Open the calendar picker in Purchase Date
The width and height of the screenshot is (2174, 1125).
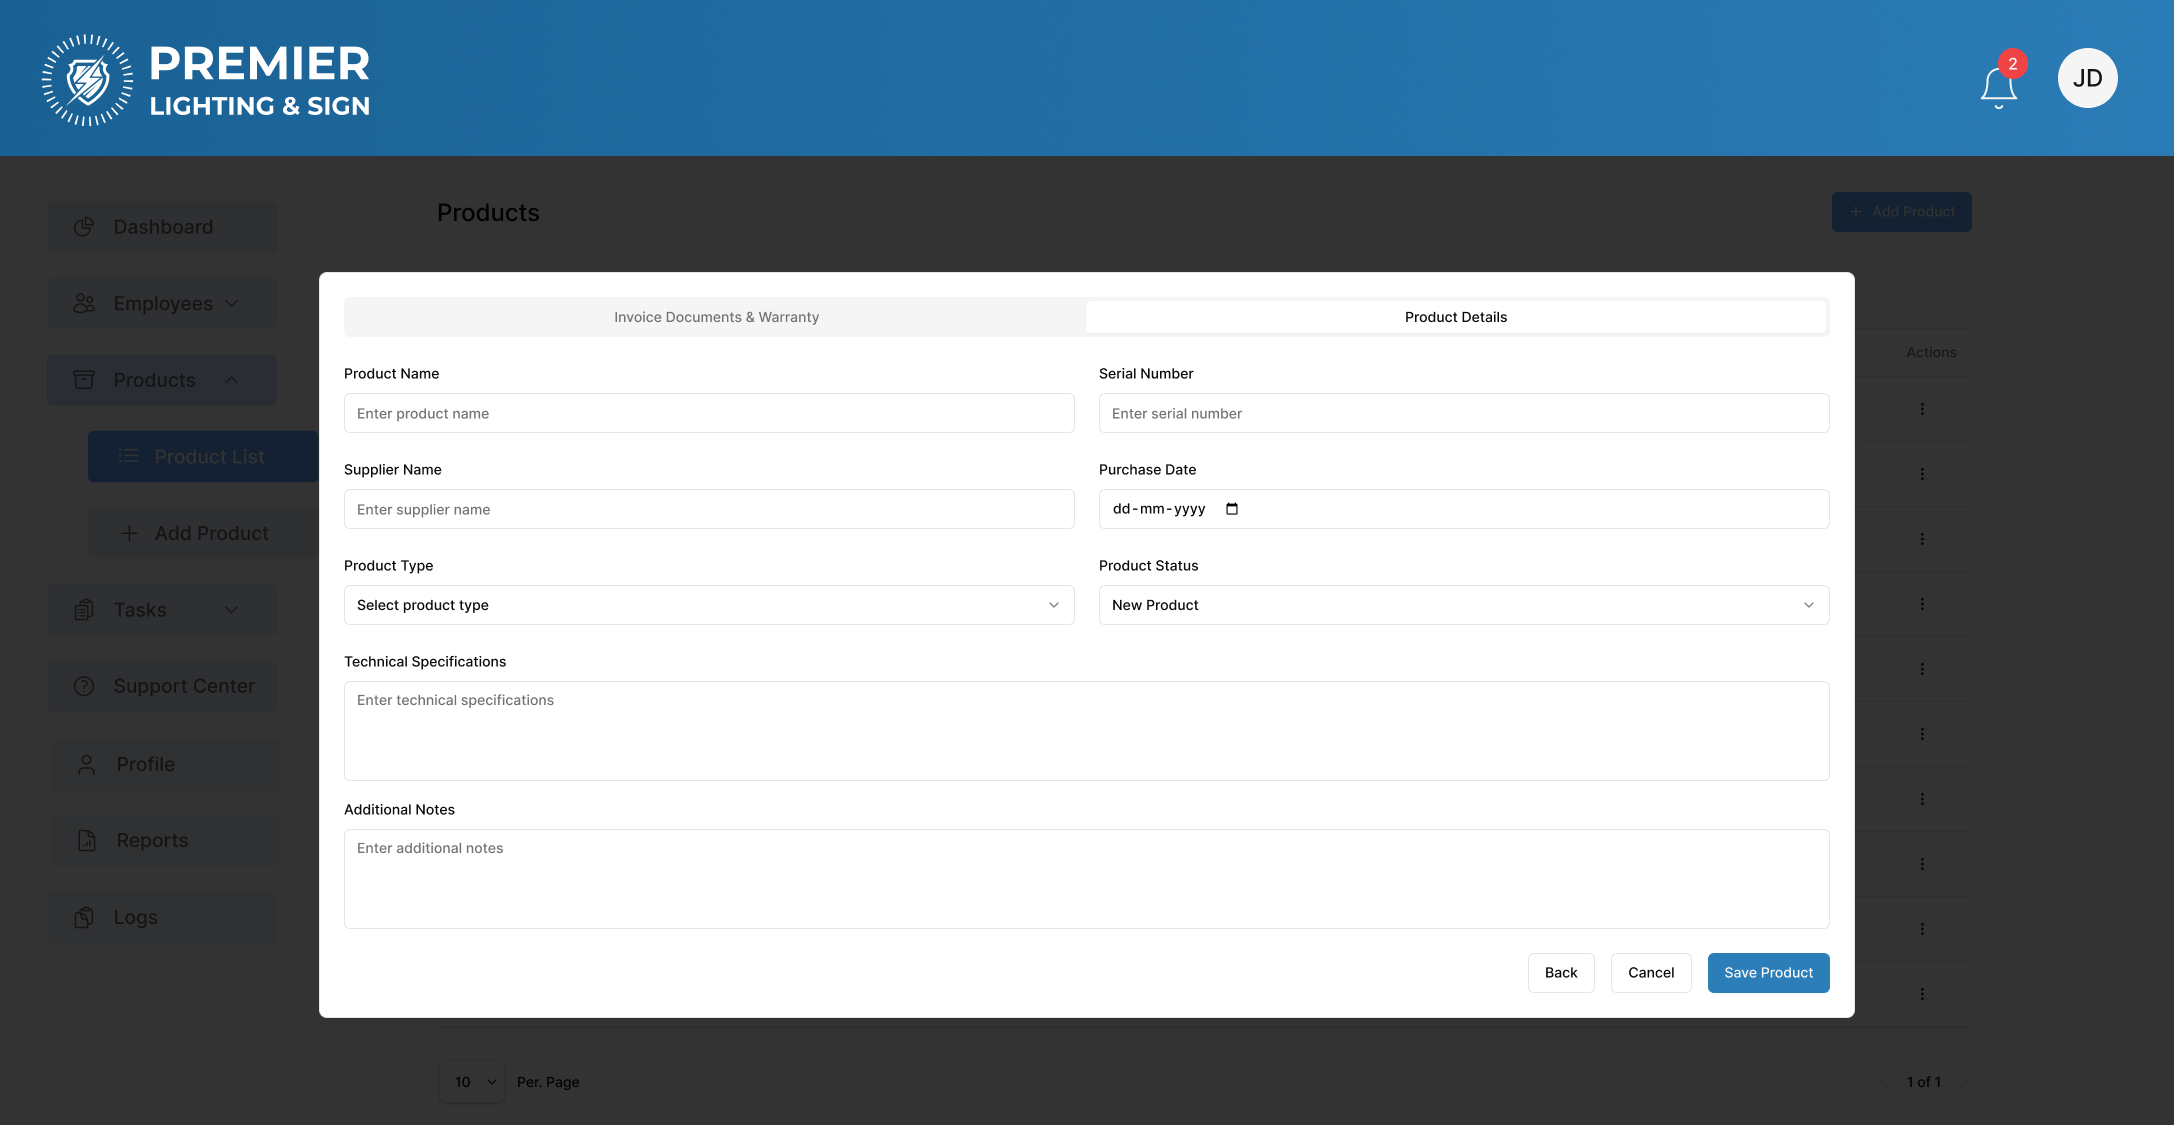click(1232, 509)
